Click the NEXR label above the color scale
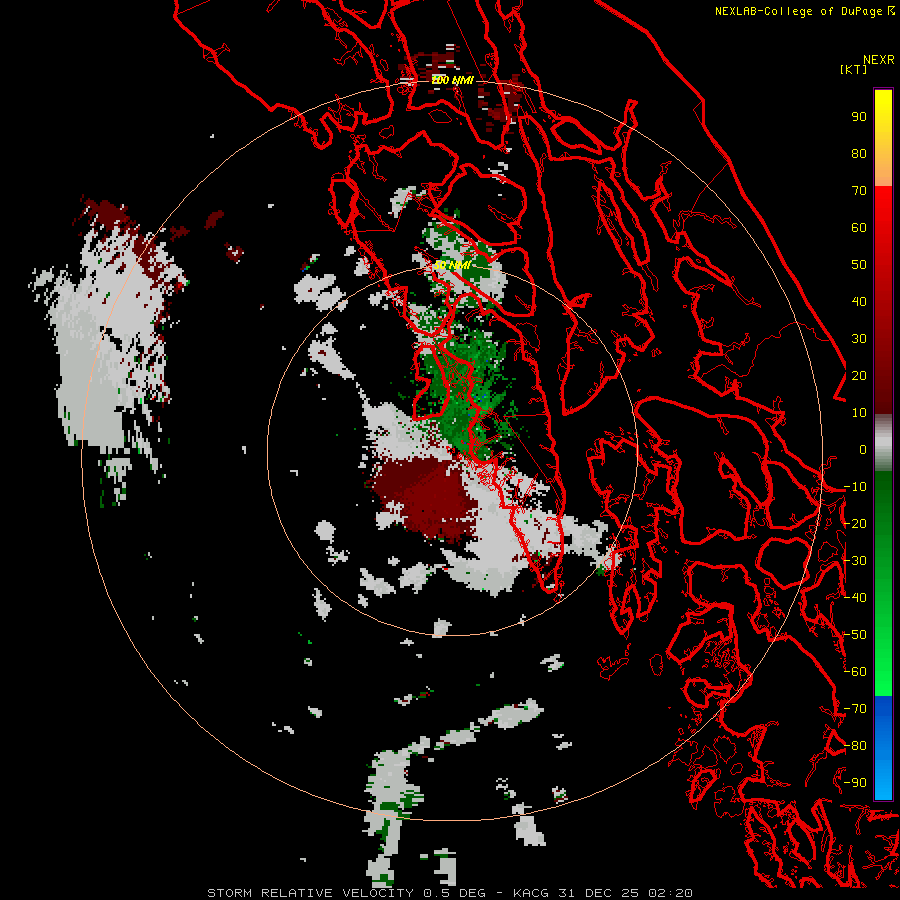The width and height of the screenshot is (900, 900). point(878,60)
